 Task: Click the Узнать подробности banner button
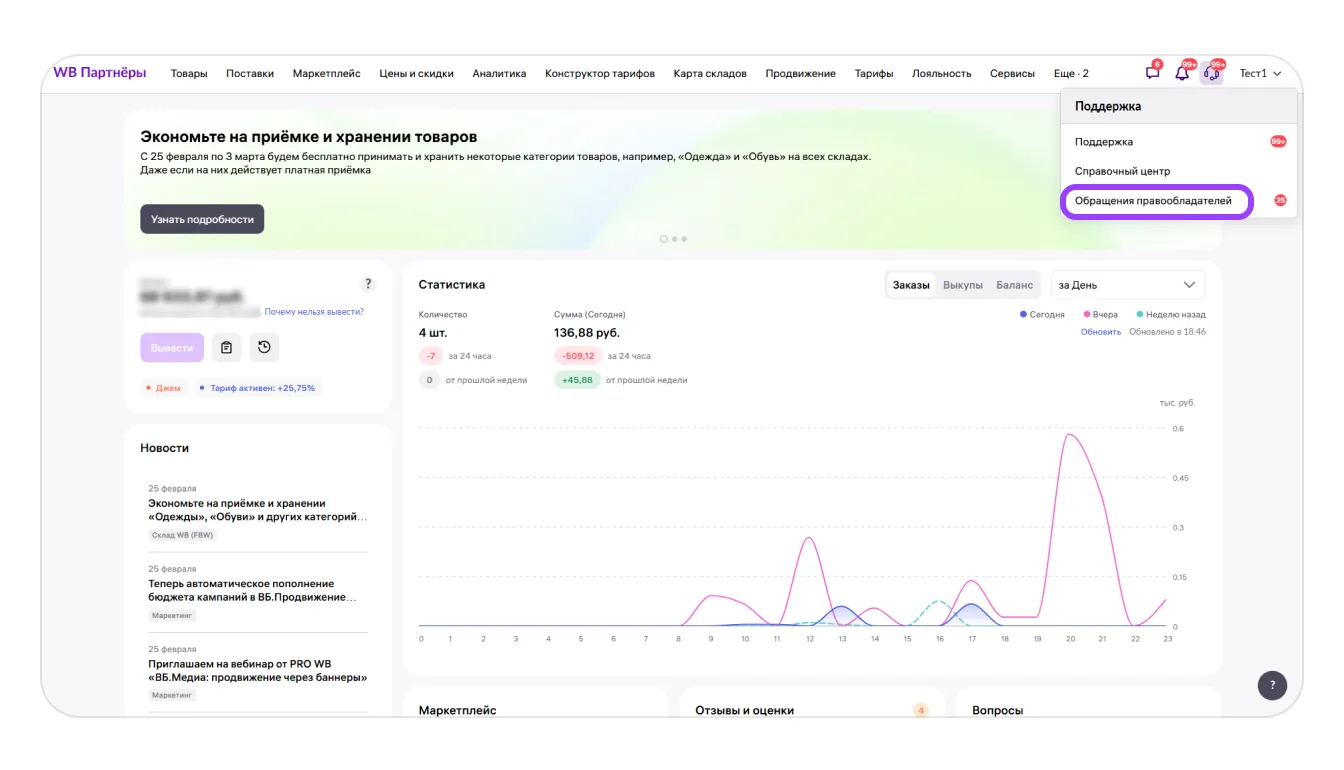202,219
